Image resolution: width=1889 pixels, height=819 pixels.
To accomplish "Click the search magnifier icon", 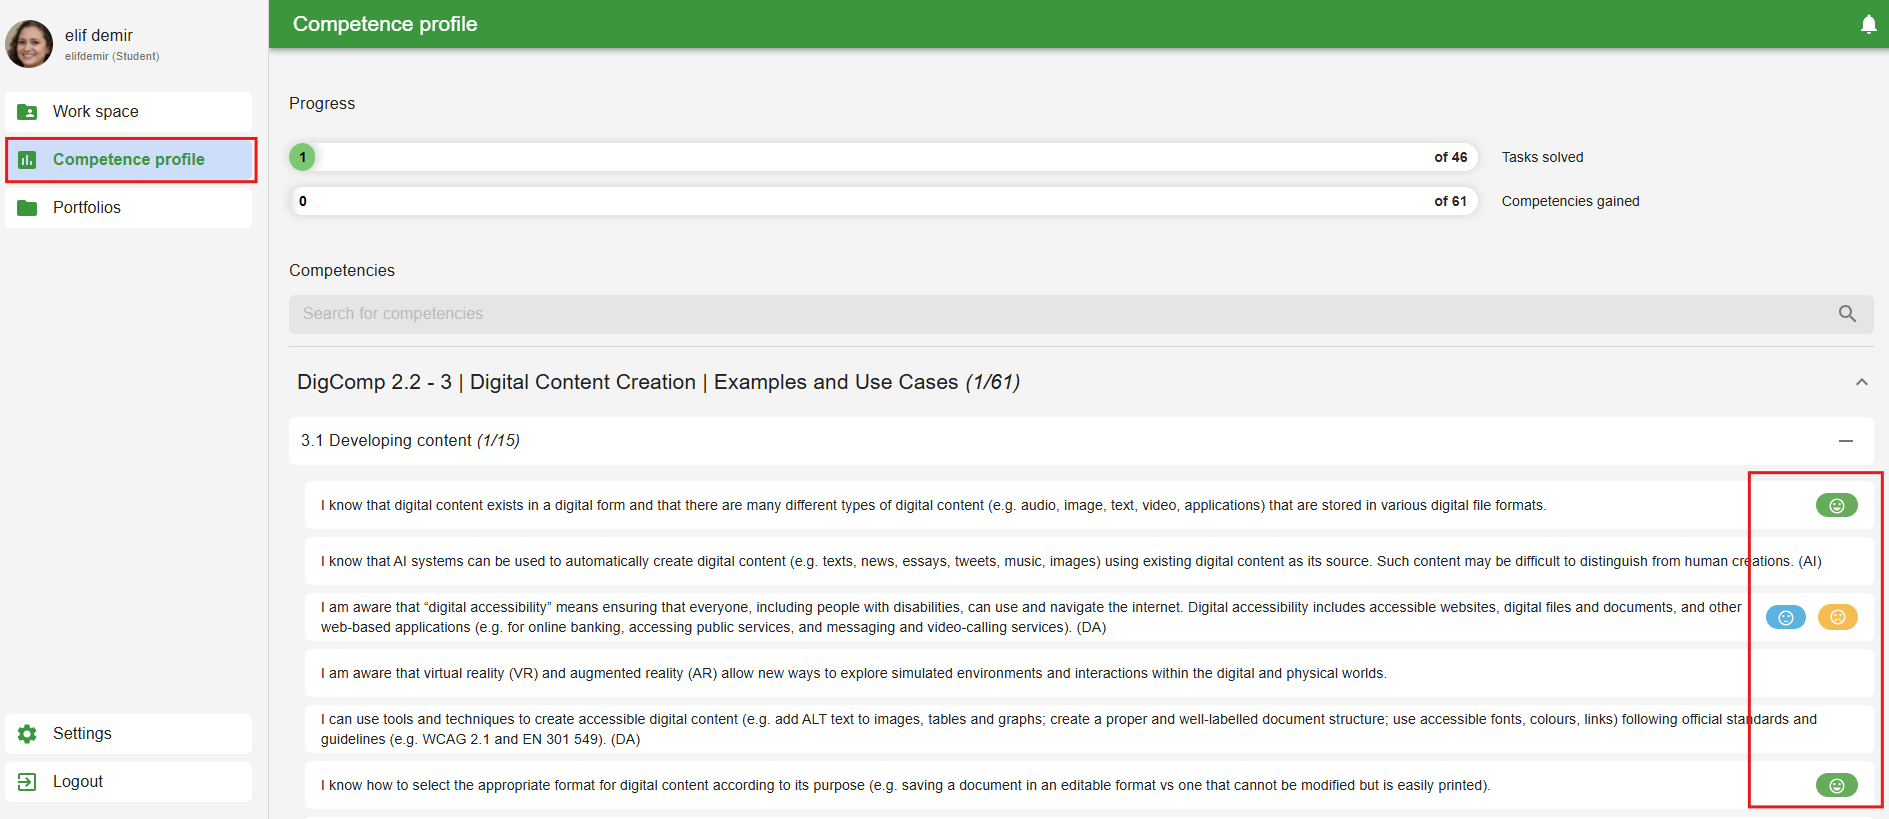I will (x=1847, y=314).
